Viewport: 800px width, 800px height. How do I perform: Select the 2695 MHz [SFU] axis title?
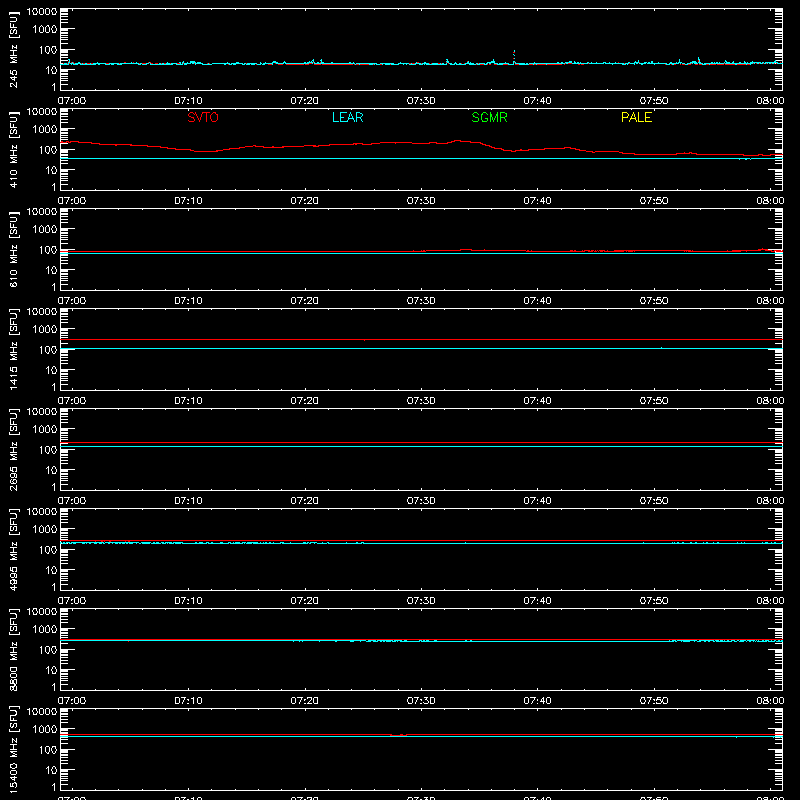(14, 449)
